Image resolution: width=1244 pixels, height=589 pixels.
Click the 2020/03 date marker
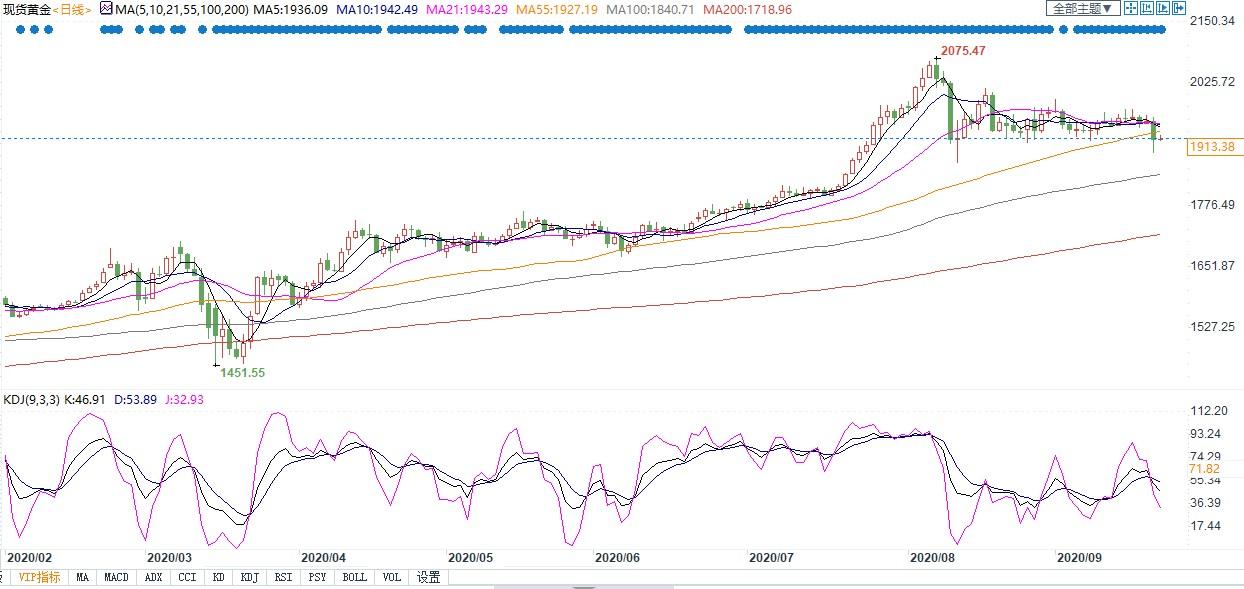pos(168,556)
